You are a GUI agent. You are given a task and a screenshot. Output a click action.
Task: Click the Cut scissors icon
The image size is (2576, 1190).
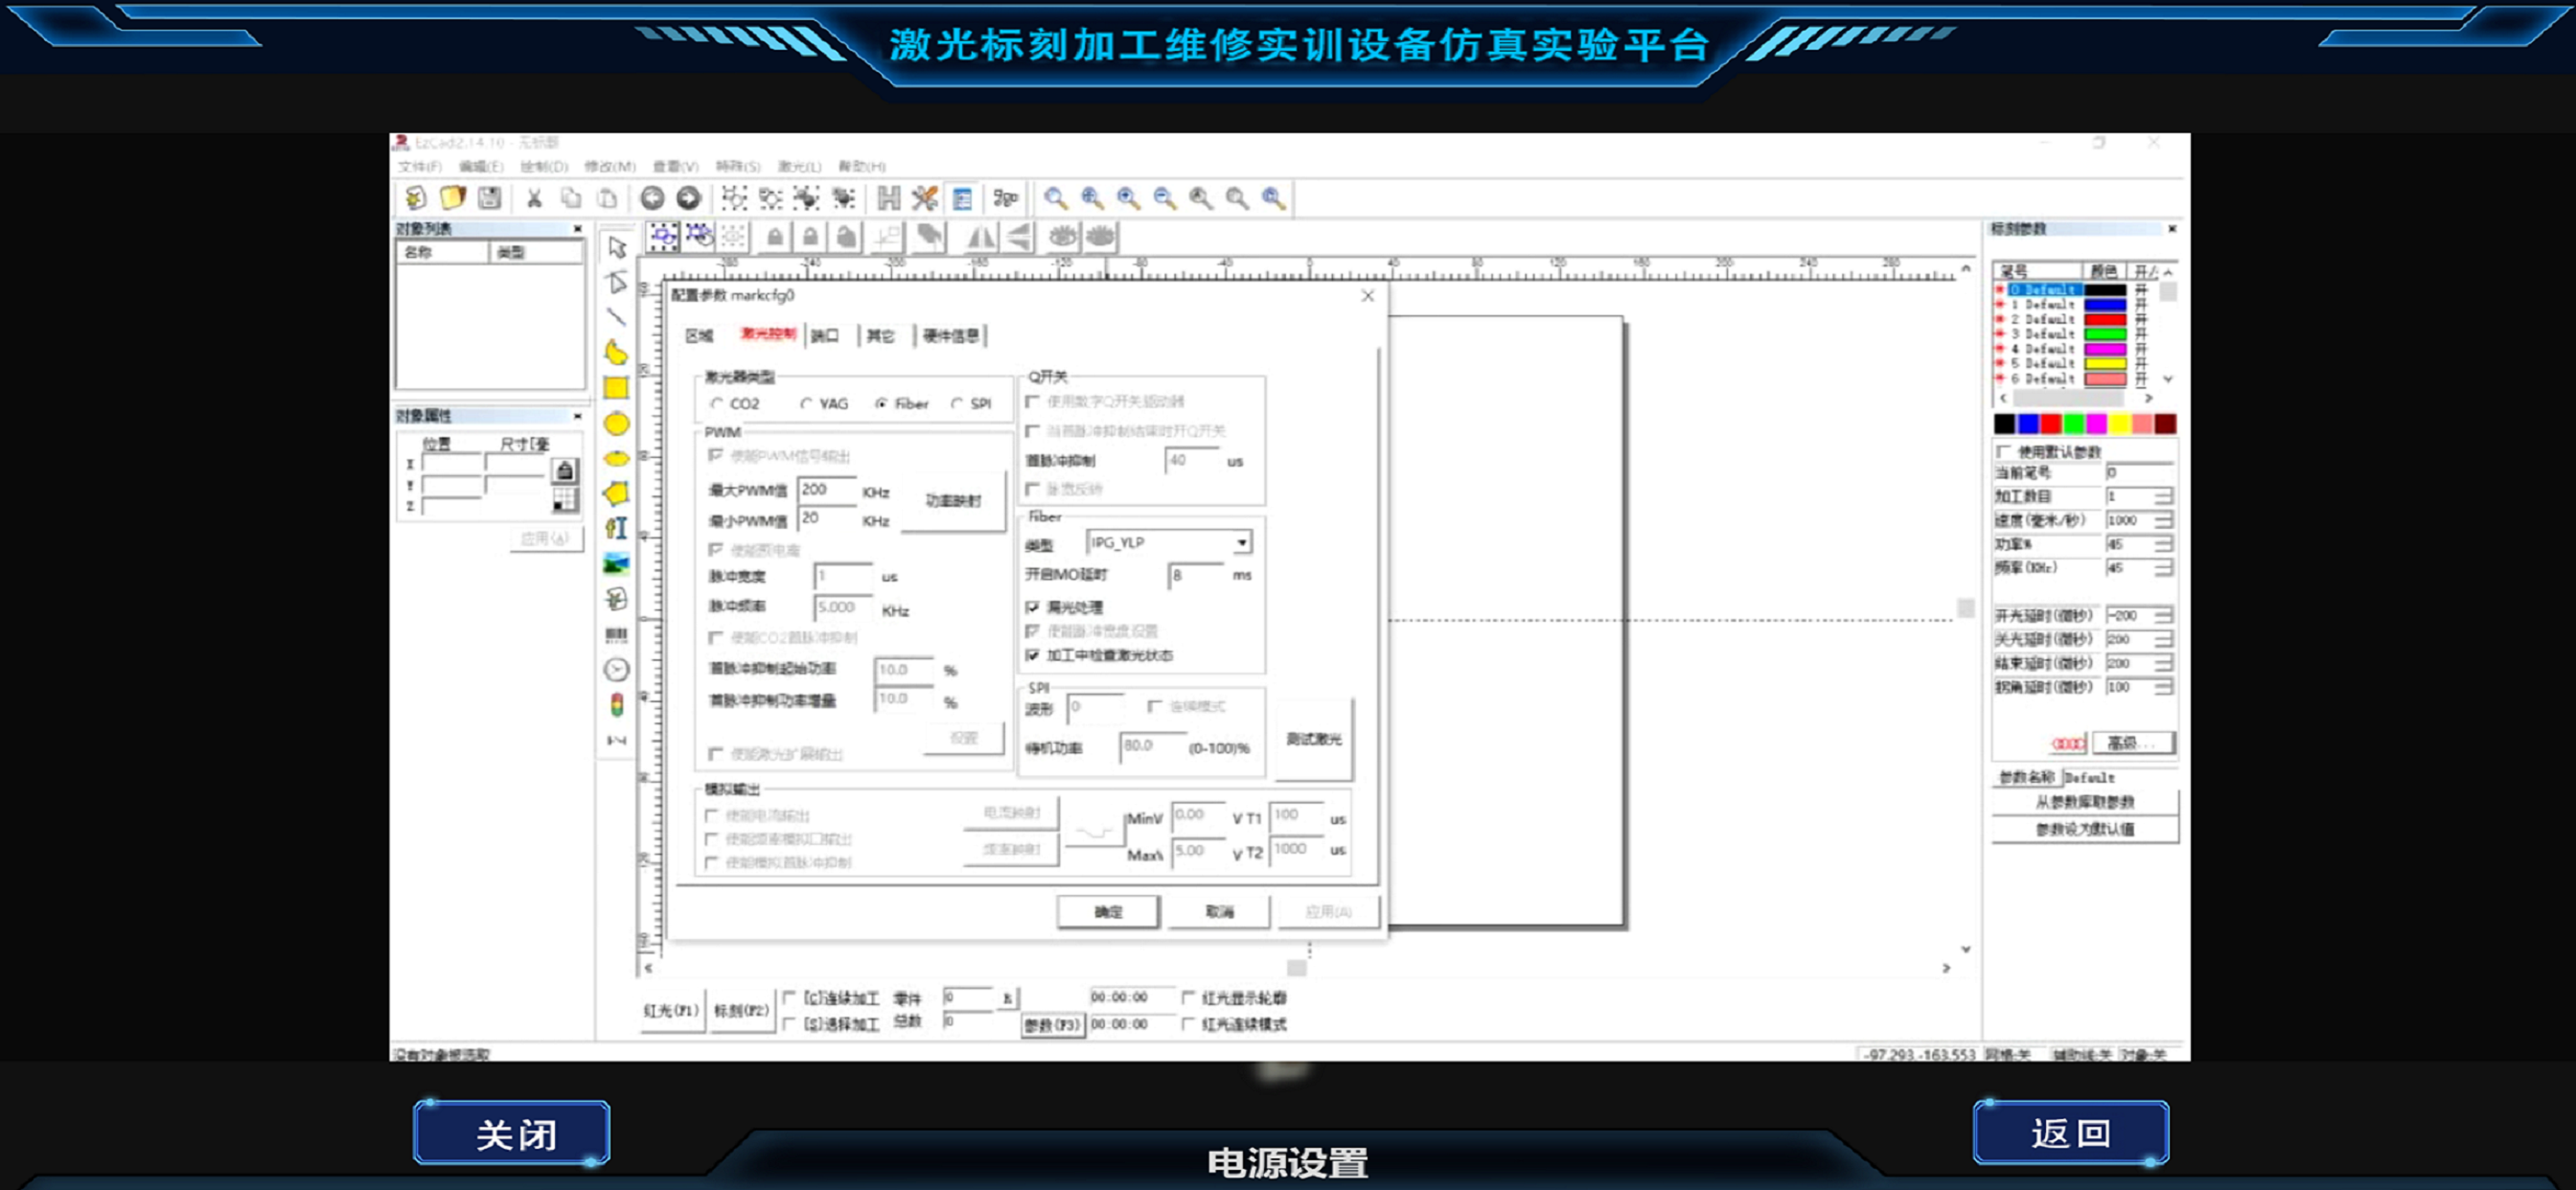coord(534,198)
